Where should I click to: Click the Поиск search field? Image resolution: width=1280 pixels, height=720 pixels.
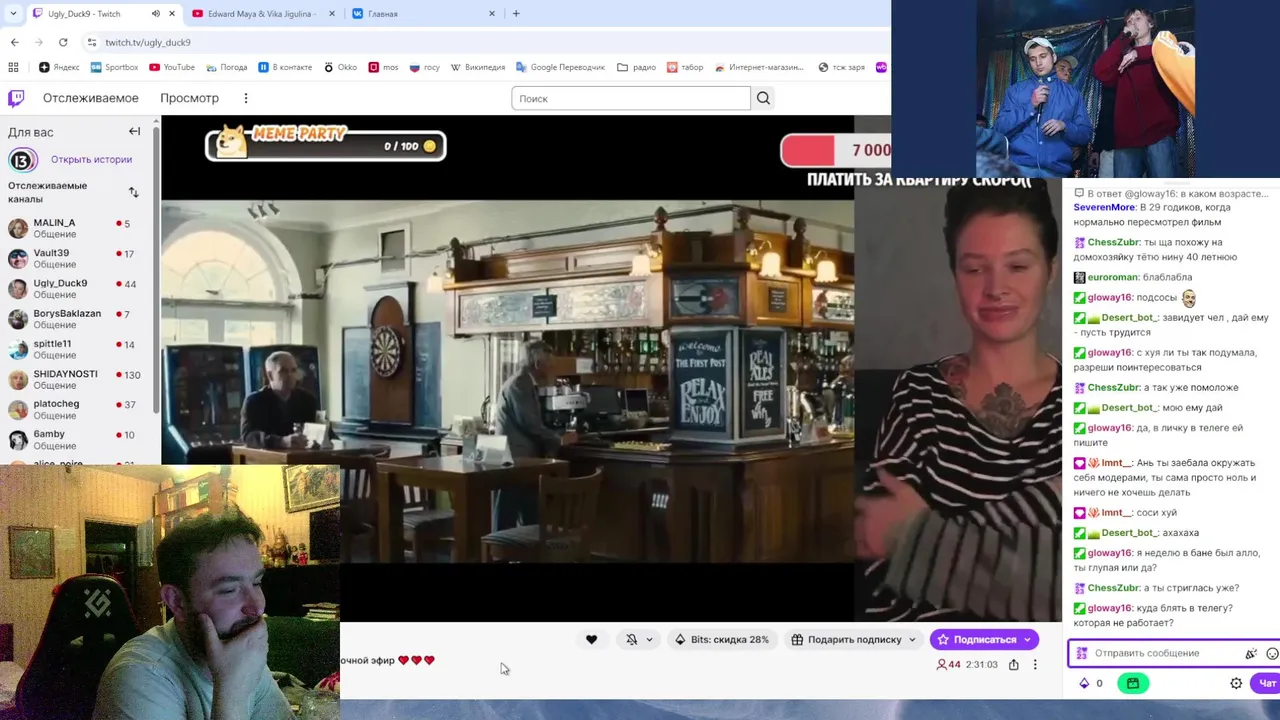click(x=631, y=98)
